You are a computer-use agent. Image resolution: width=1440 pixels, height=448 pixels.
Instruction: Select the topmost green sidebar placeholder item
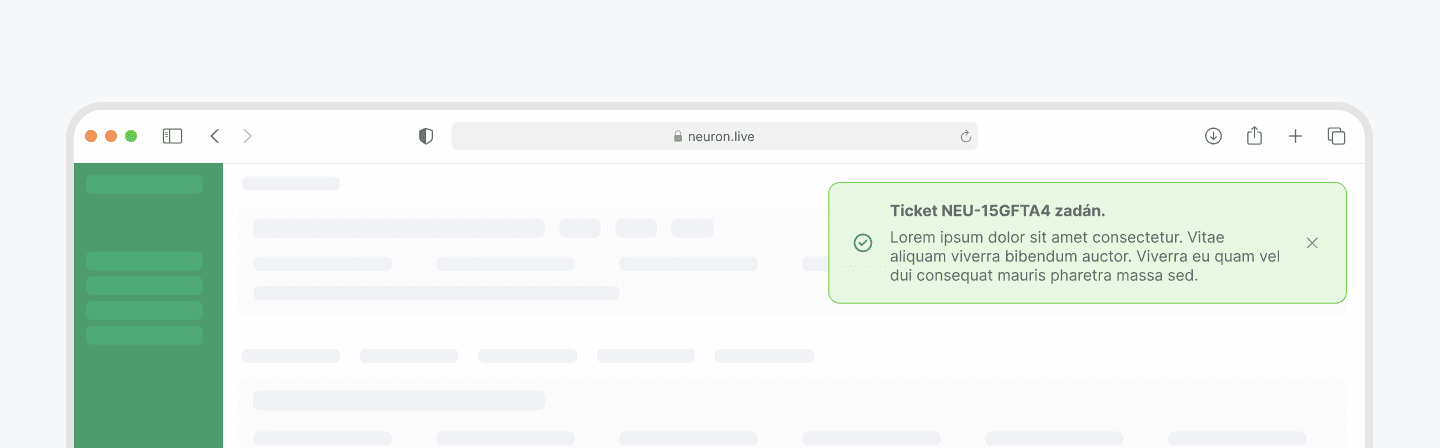tap(144, 184)
